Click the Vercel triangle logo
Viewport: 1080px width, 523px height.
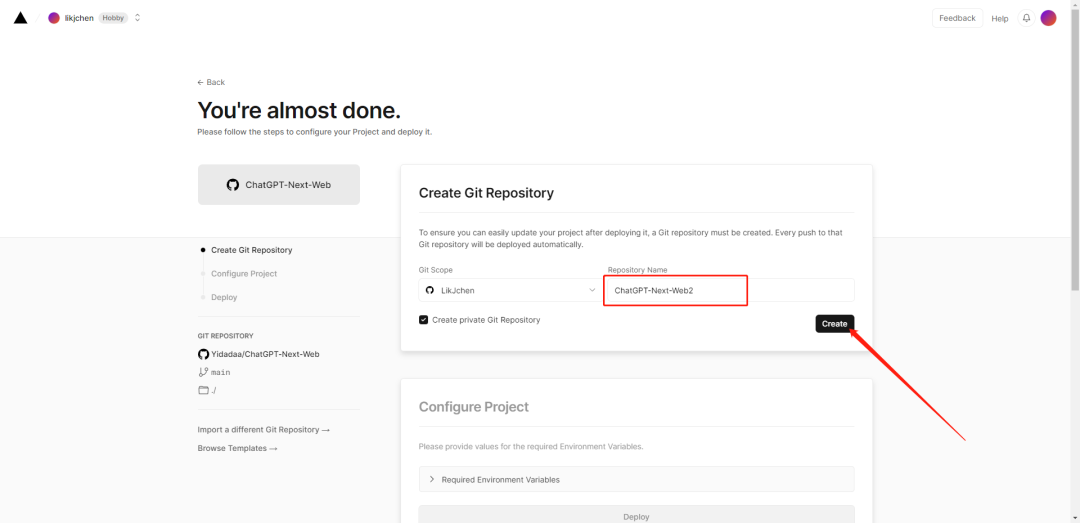[x=20, y=18]
